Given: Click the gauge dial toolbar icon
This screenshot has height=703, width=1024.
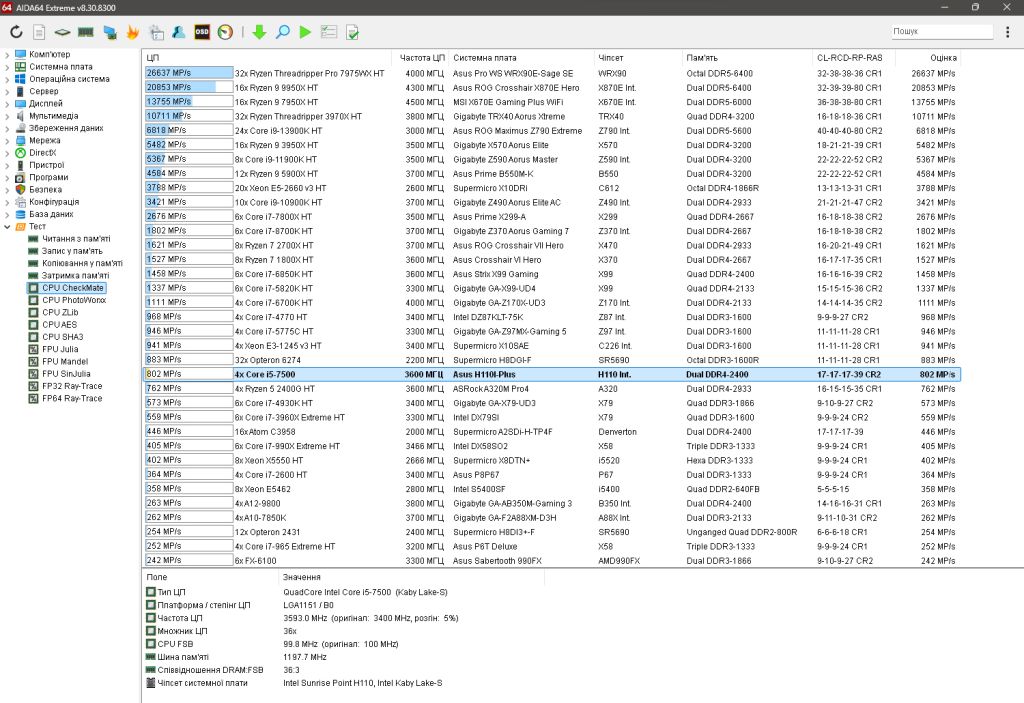Looking at the screenshot, I should click(x=225, y=32).
